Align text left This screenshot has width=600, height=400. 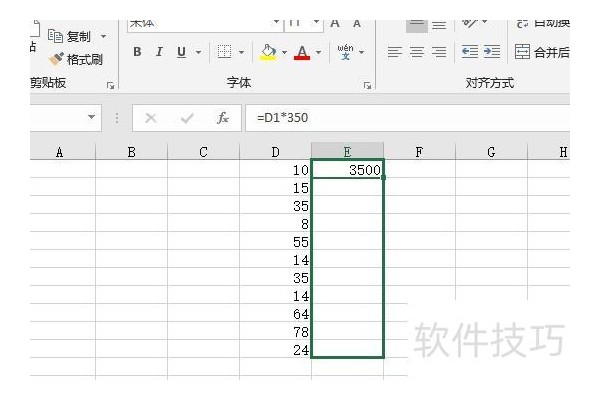click(395, 52)
